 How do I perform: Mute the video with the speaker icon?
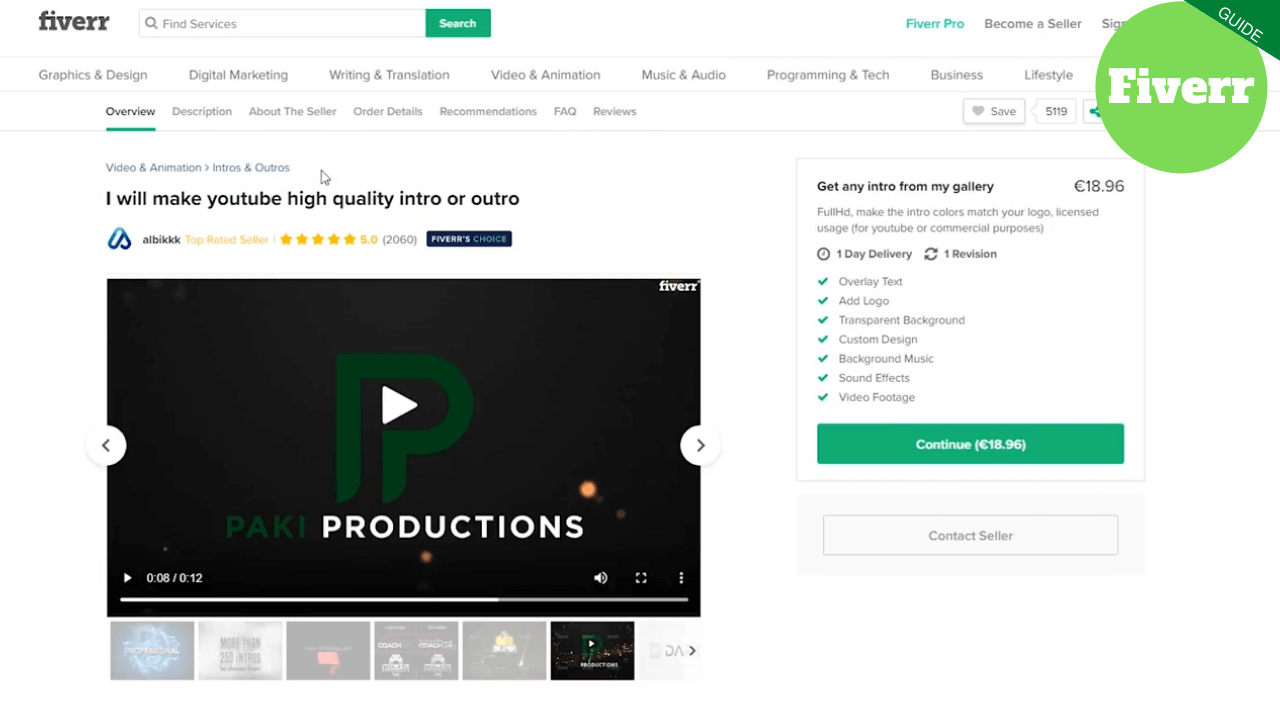(x=601, y=578)
